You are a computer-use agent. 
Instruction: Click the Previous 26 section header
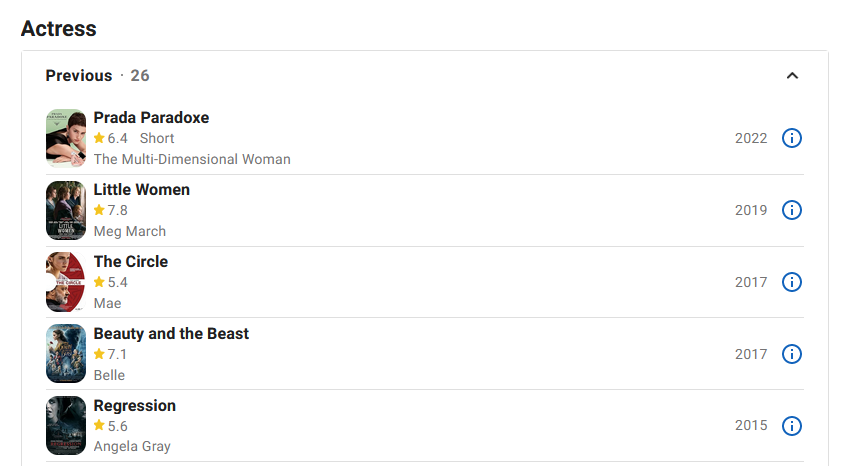pos(97,76)
